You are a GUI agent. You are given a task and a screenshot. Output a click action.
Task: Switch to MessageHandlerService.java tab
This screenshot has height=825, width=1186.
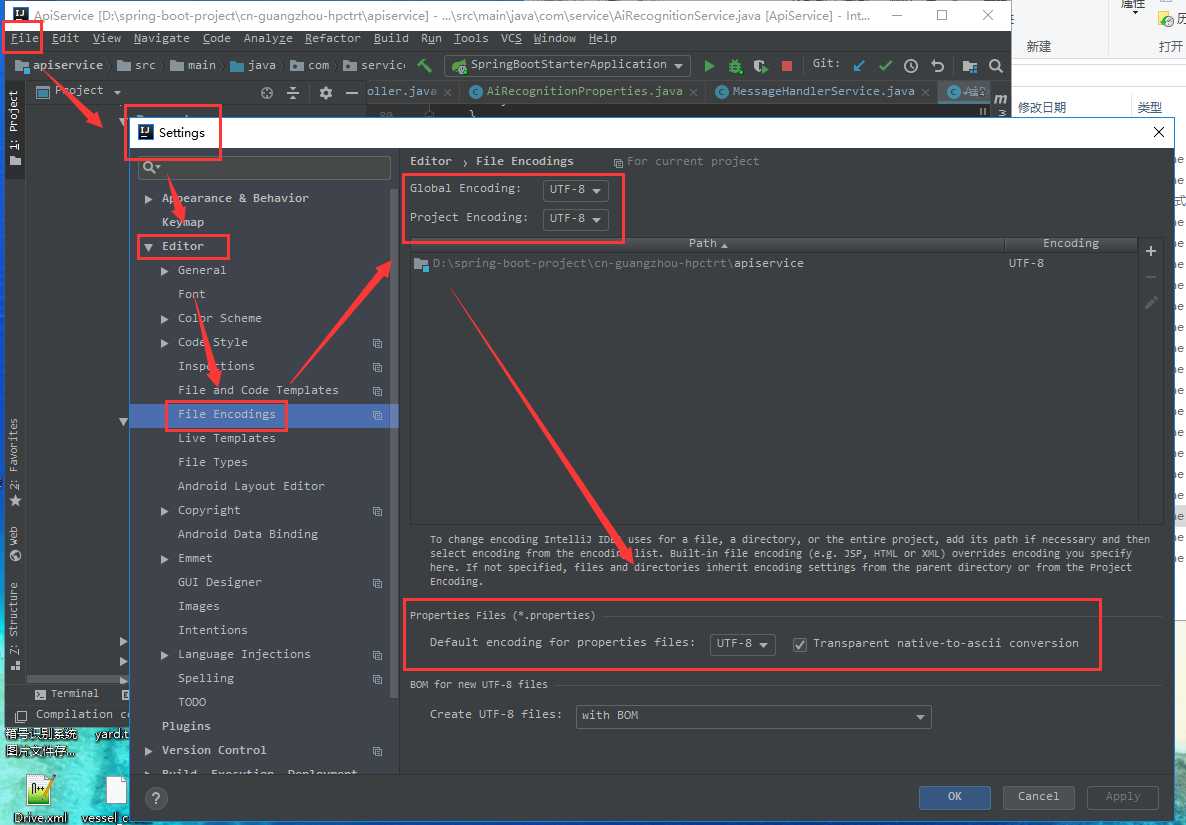pyautogui.click(x=823, y=91)
